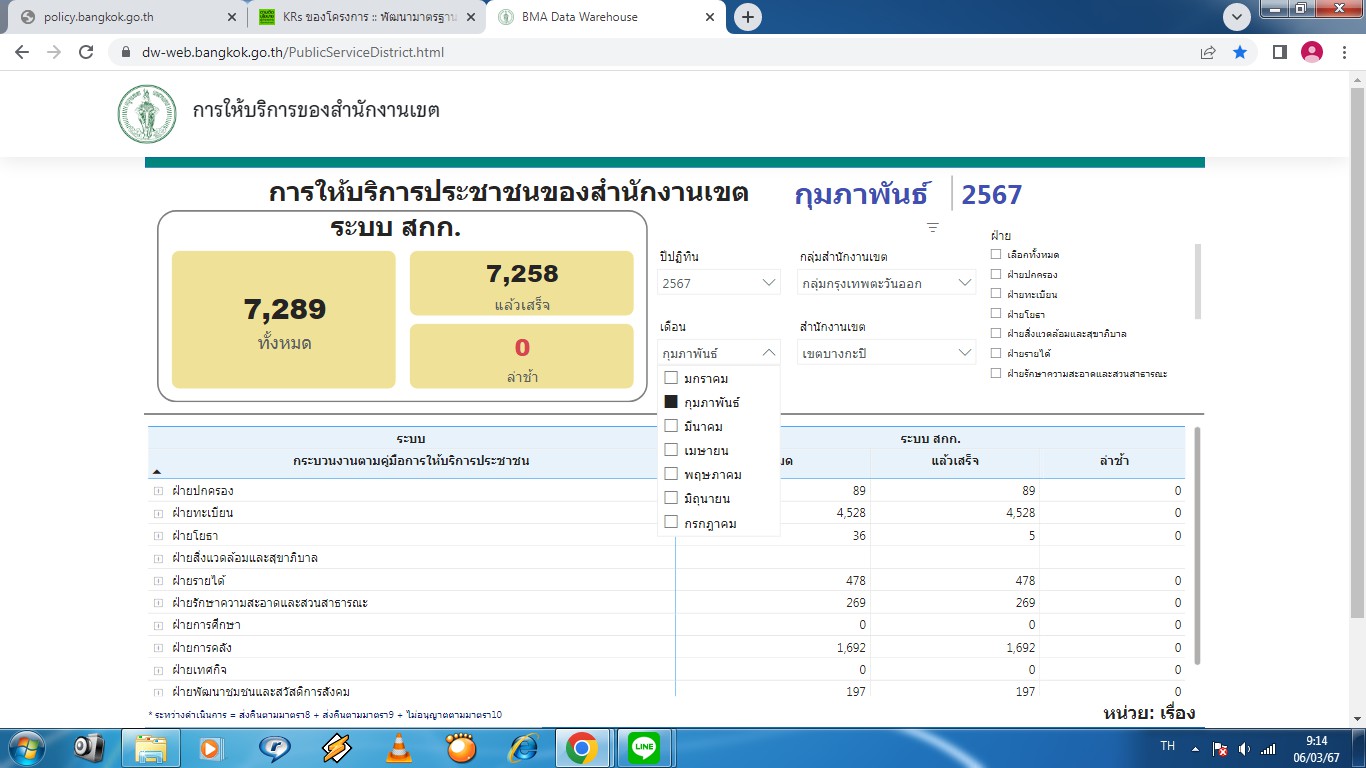
Task: Click the แล้วเสร็จ column header
Action: click(954, 461)
